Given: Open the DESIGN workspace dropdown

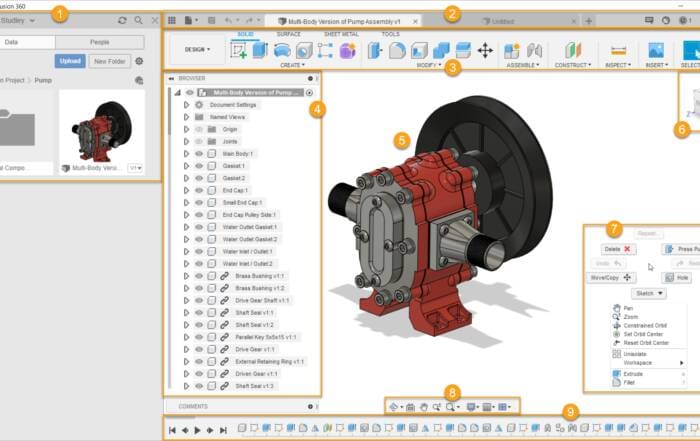Looking at the screenshot, I should (x=197, y=50).
